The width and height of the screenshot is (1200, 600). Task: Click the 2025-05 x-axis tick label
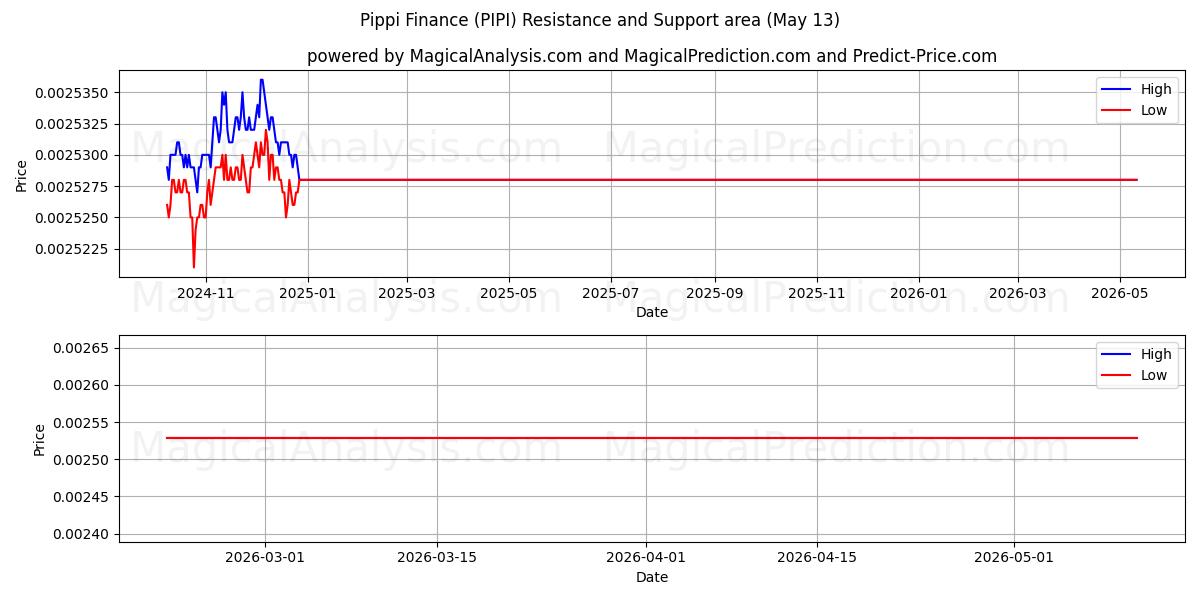pos(508,293)
